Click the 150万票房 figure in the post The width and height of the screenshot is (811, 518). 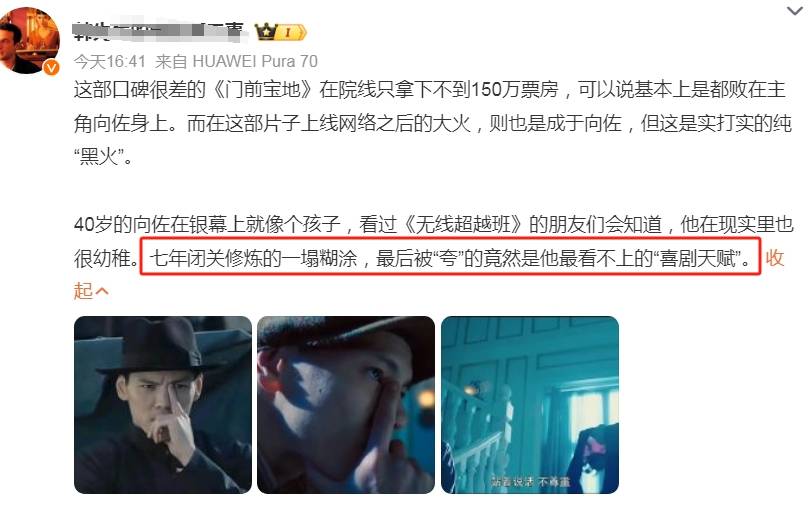click(x=515, y=89)
